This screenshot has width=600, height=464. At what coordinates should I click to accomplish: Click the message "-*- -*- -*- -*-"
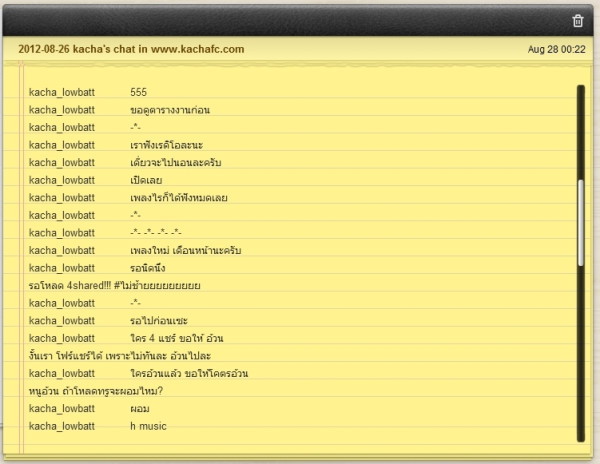coord(156,232)
